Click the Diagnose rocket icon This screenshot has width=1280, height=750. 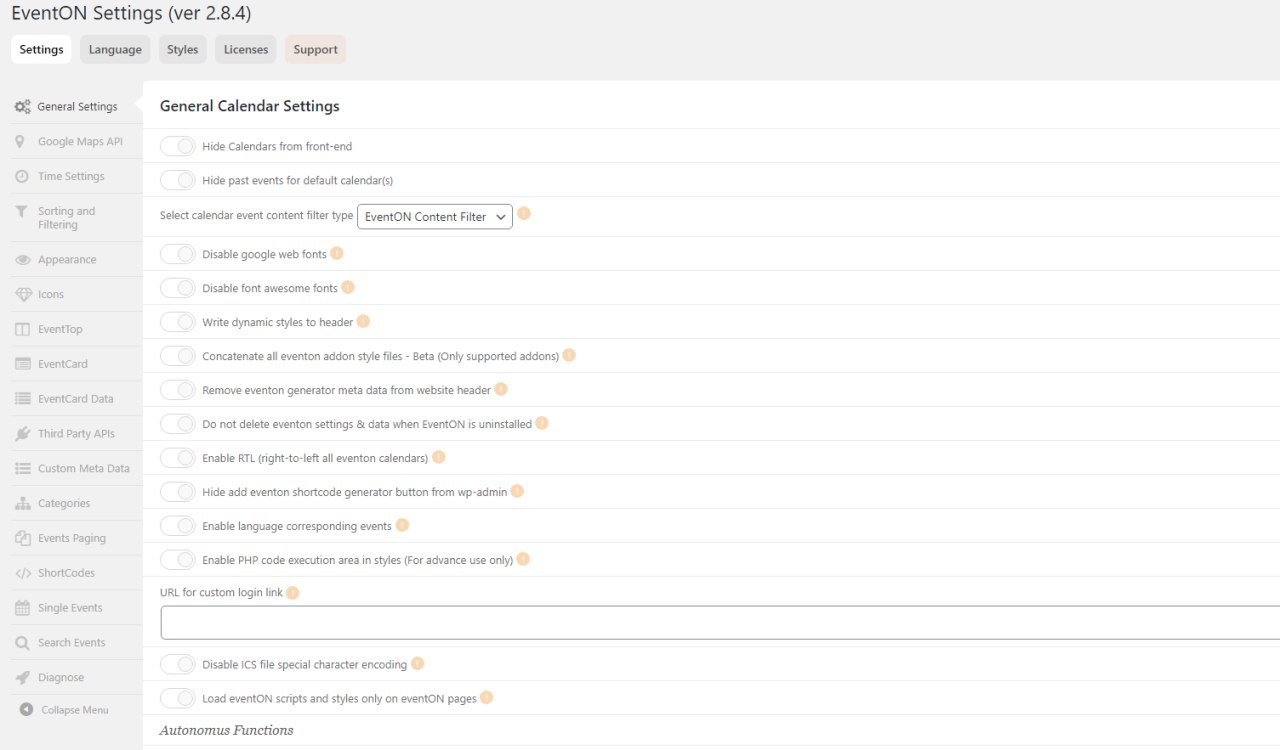click(x=22, y=678)
